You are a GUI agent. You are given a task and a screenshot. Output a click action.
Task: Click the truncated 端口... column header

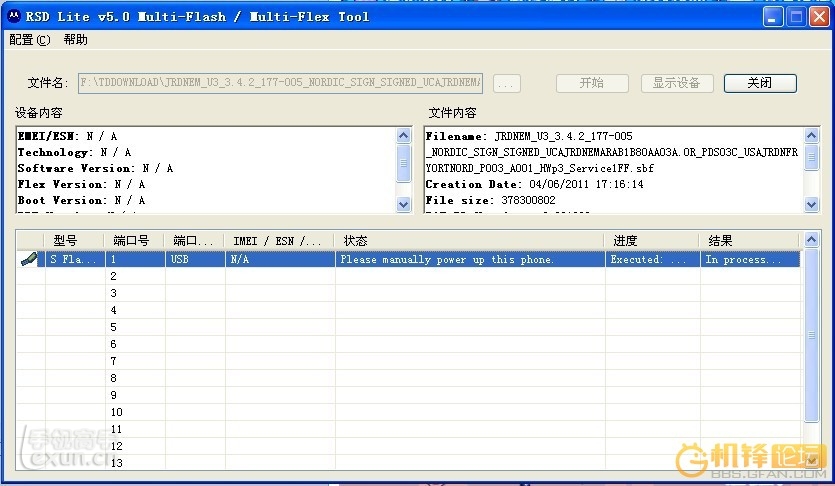coord(194,241)
